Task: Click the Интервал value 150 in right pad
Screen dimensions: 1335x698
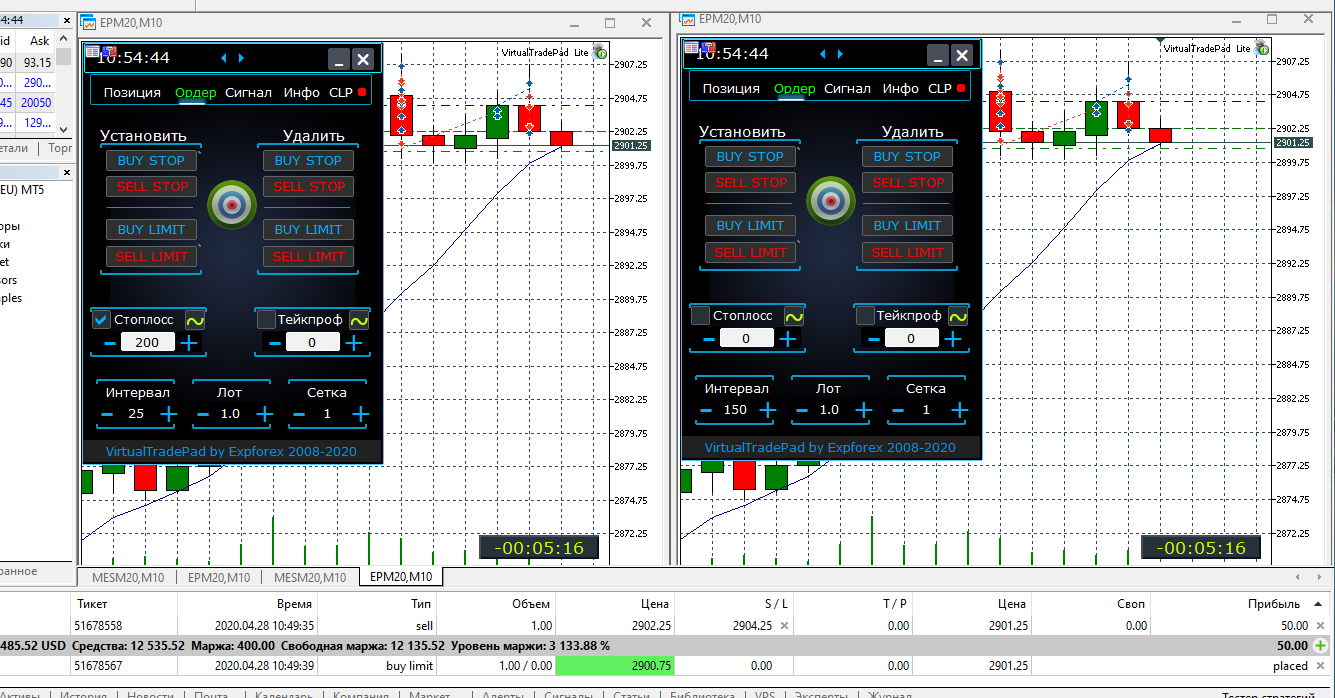Action: coord(736,410)
